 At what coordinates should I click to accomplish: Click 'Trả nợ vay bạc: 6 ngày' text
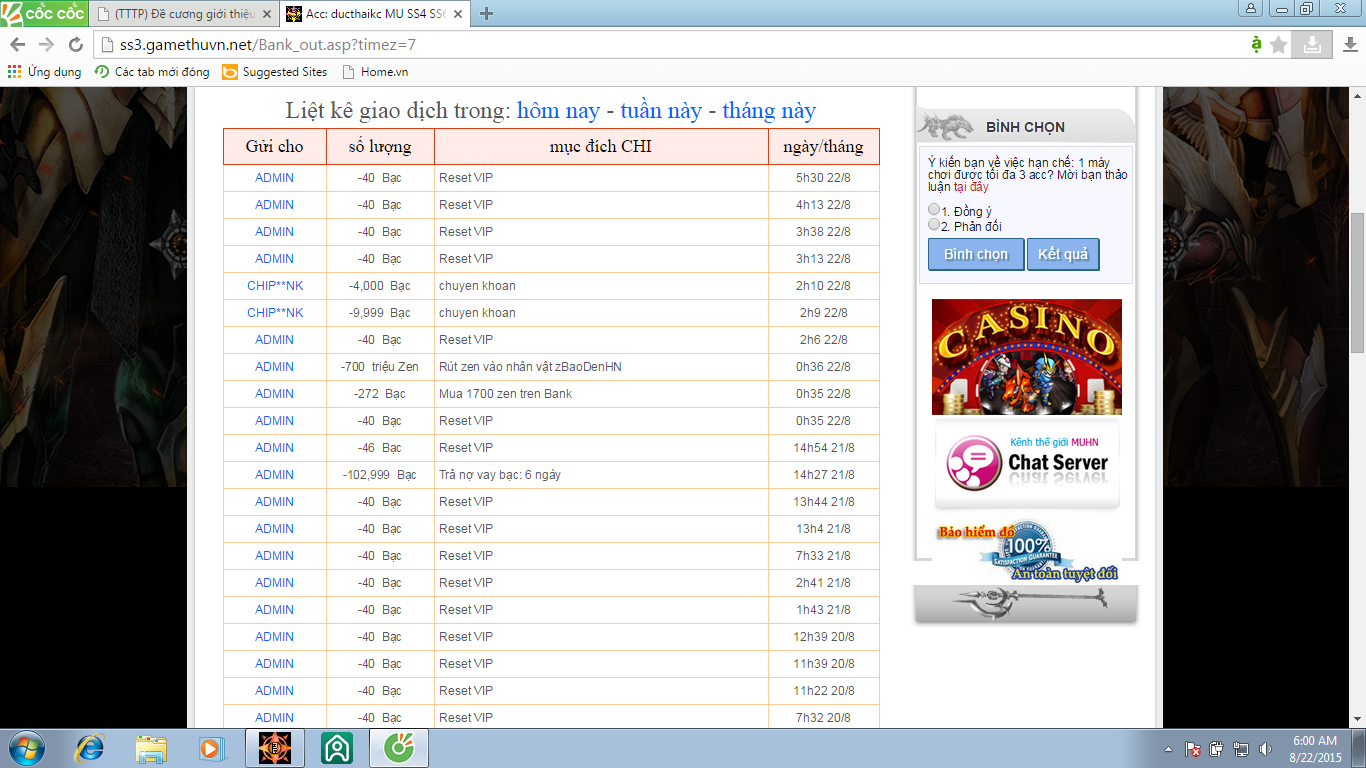[x=500, y=475]
